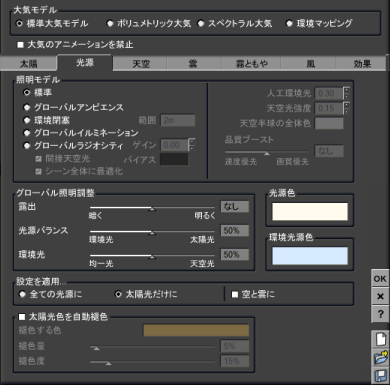390x385 pixels.
Task: Load an atmosphere with the open folder icon
Action: tap(380, 358)
